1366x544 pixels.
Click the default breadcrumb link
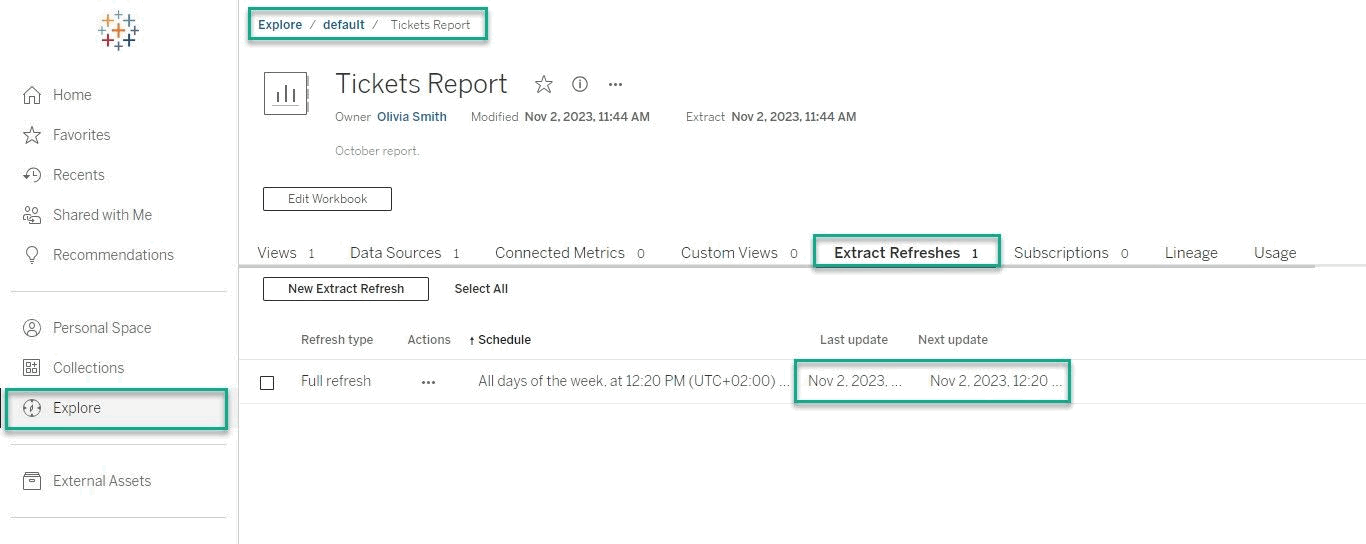coord(343,25)
